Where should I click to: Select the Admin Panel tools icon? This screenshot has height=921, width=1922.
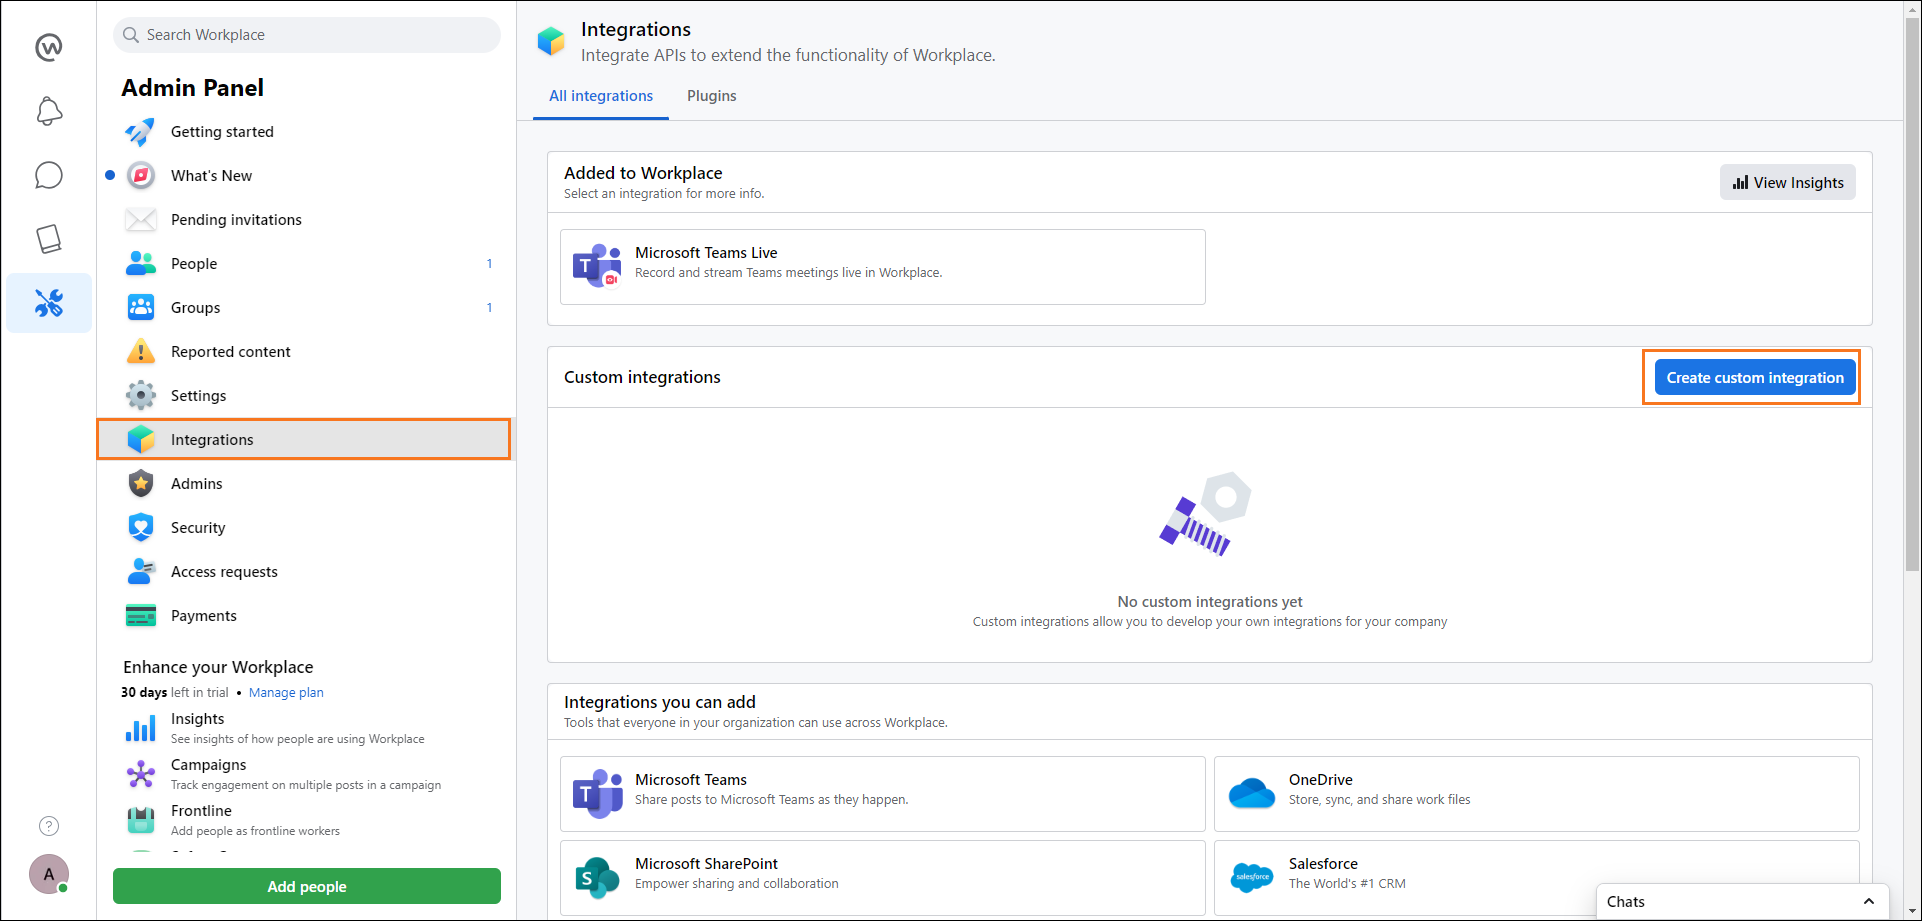[x=49, y=303]
